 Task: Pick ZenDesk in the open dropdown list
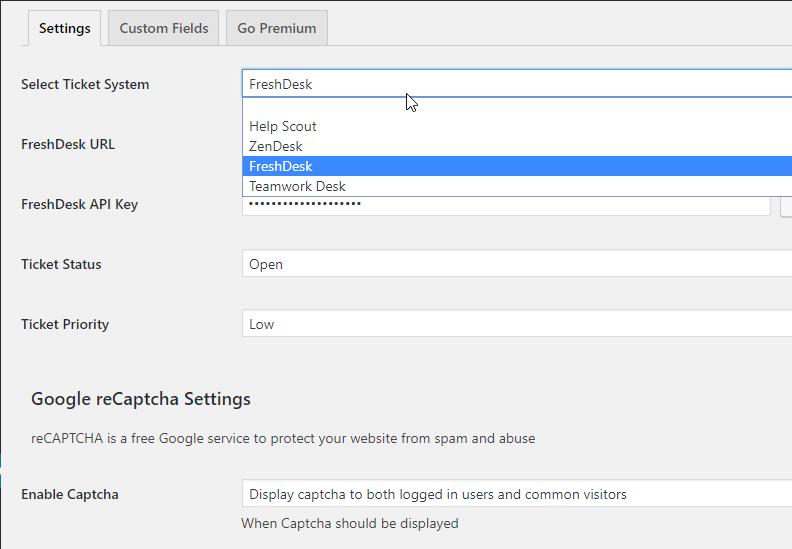(517, 146)
